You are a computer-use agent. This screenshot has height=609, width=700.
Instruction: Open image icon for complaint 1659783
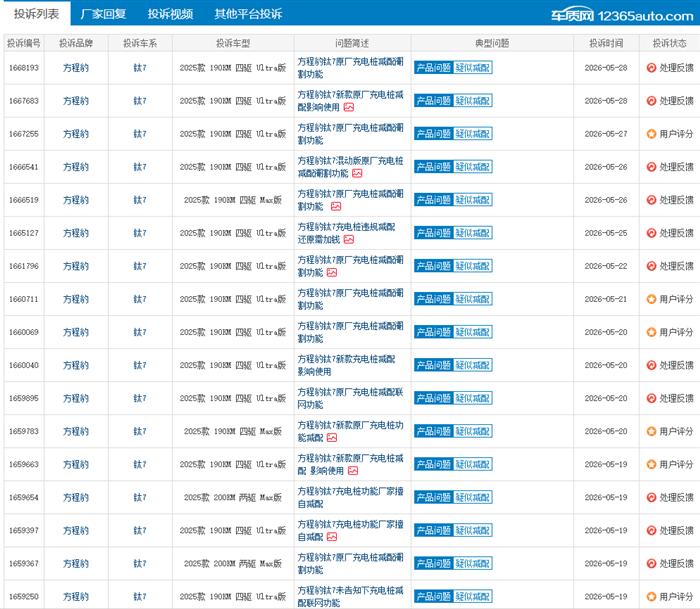(332, 438)
